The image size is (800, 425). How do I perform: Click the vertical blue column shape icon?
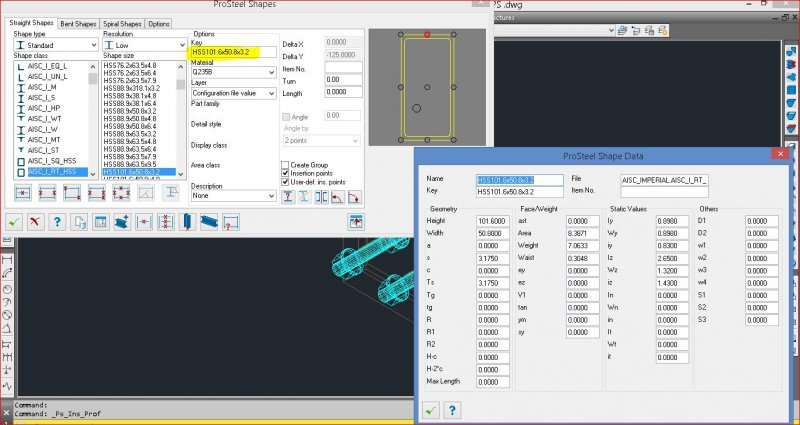coord(187,222)
